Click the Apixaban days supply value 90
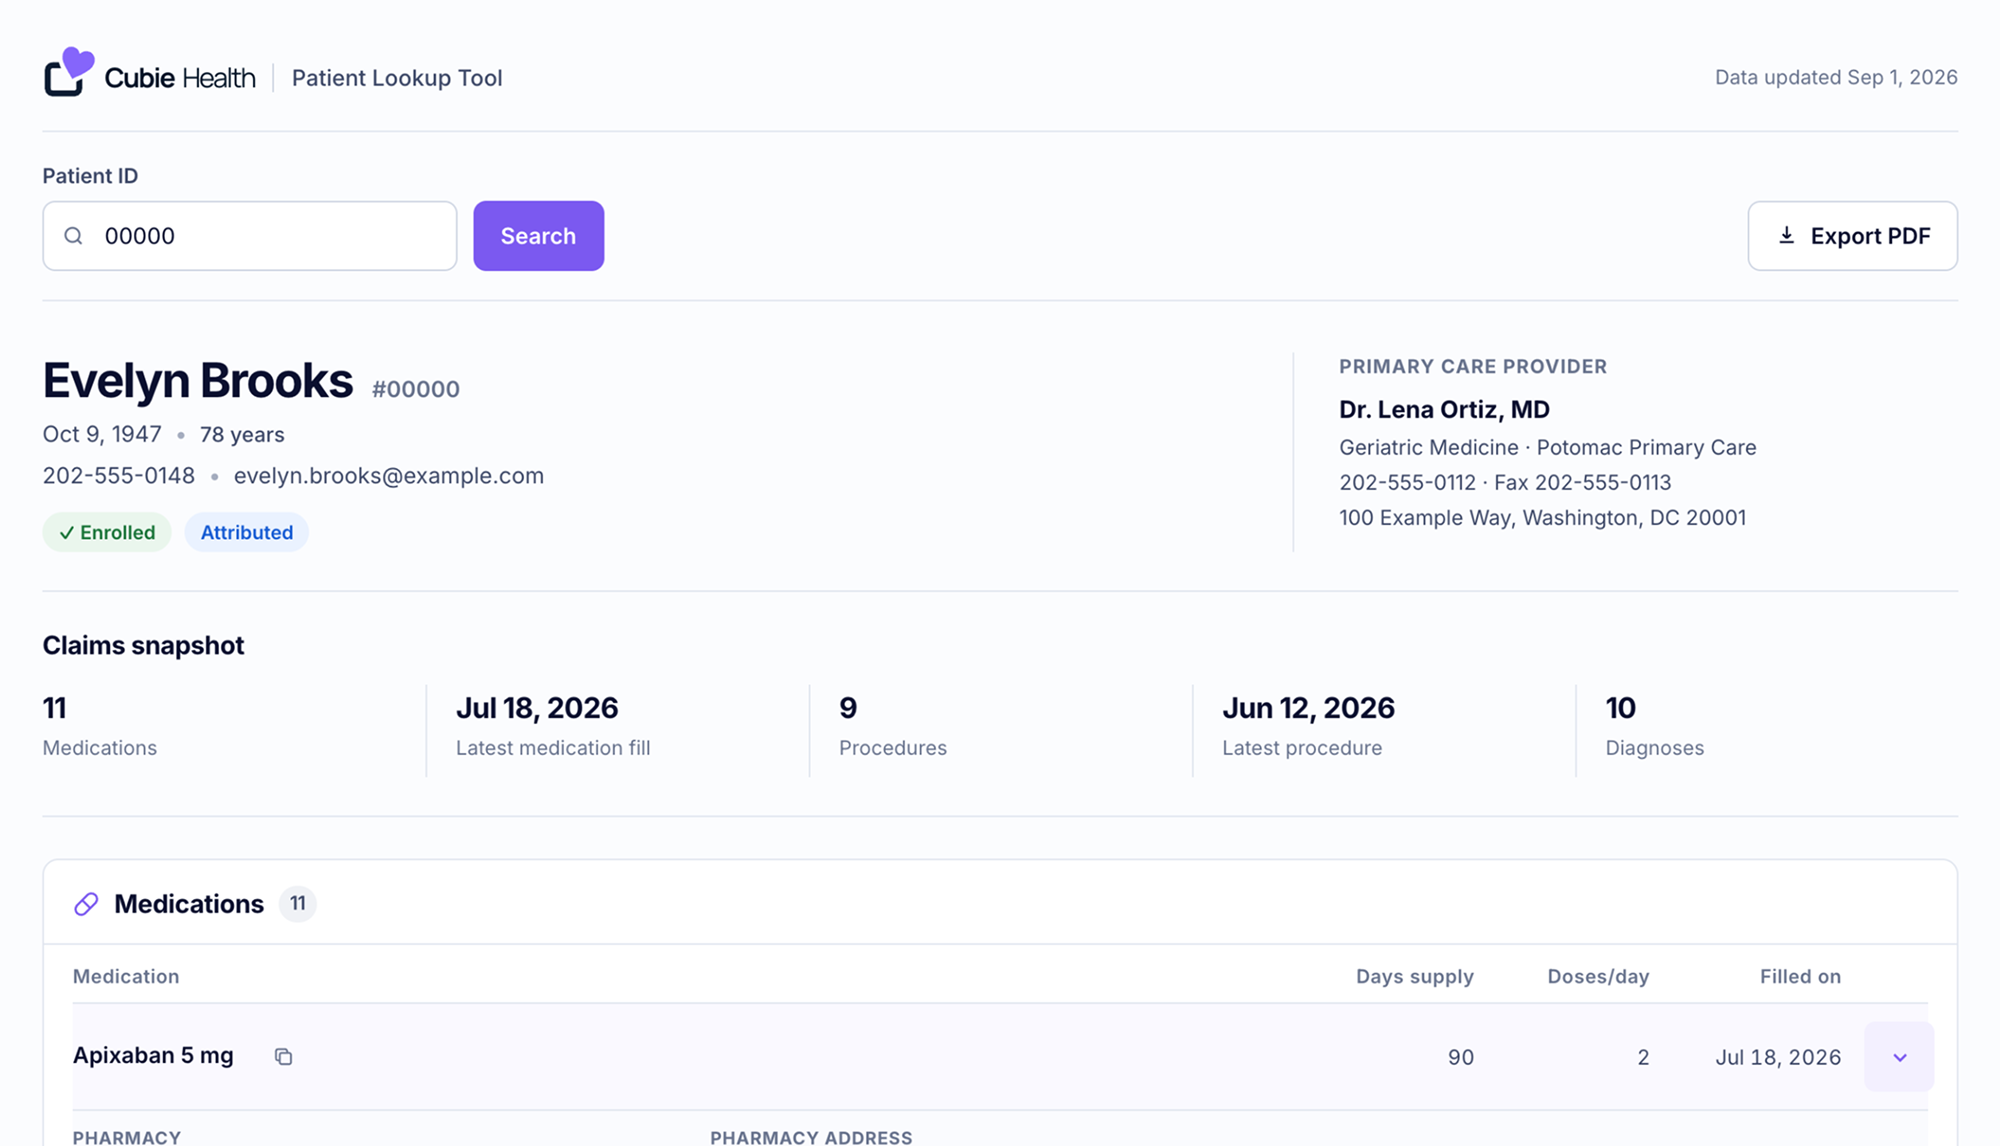This screenshot has height=1146, width=2000. coord(1461,1058)
